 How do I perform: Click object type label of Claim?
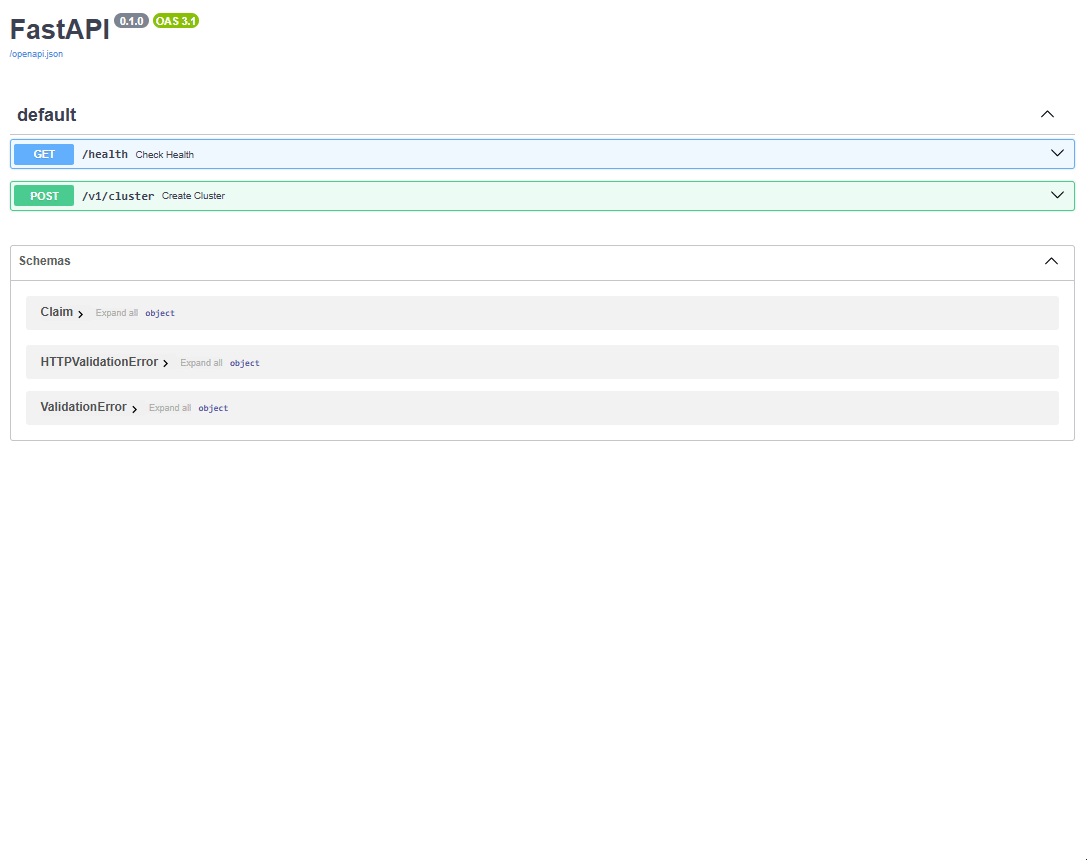pyautogui.click(x=160, y=313)
